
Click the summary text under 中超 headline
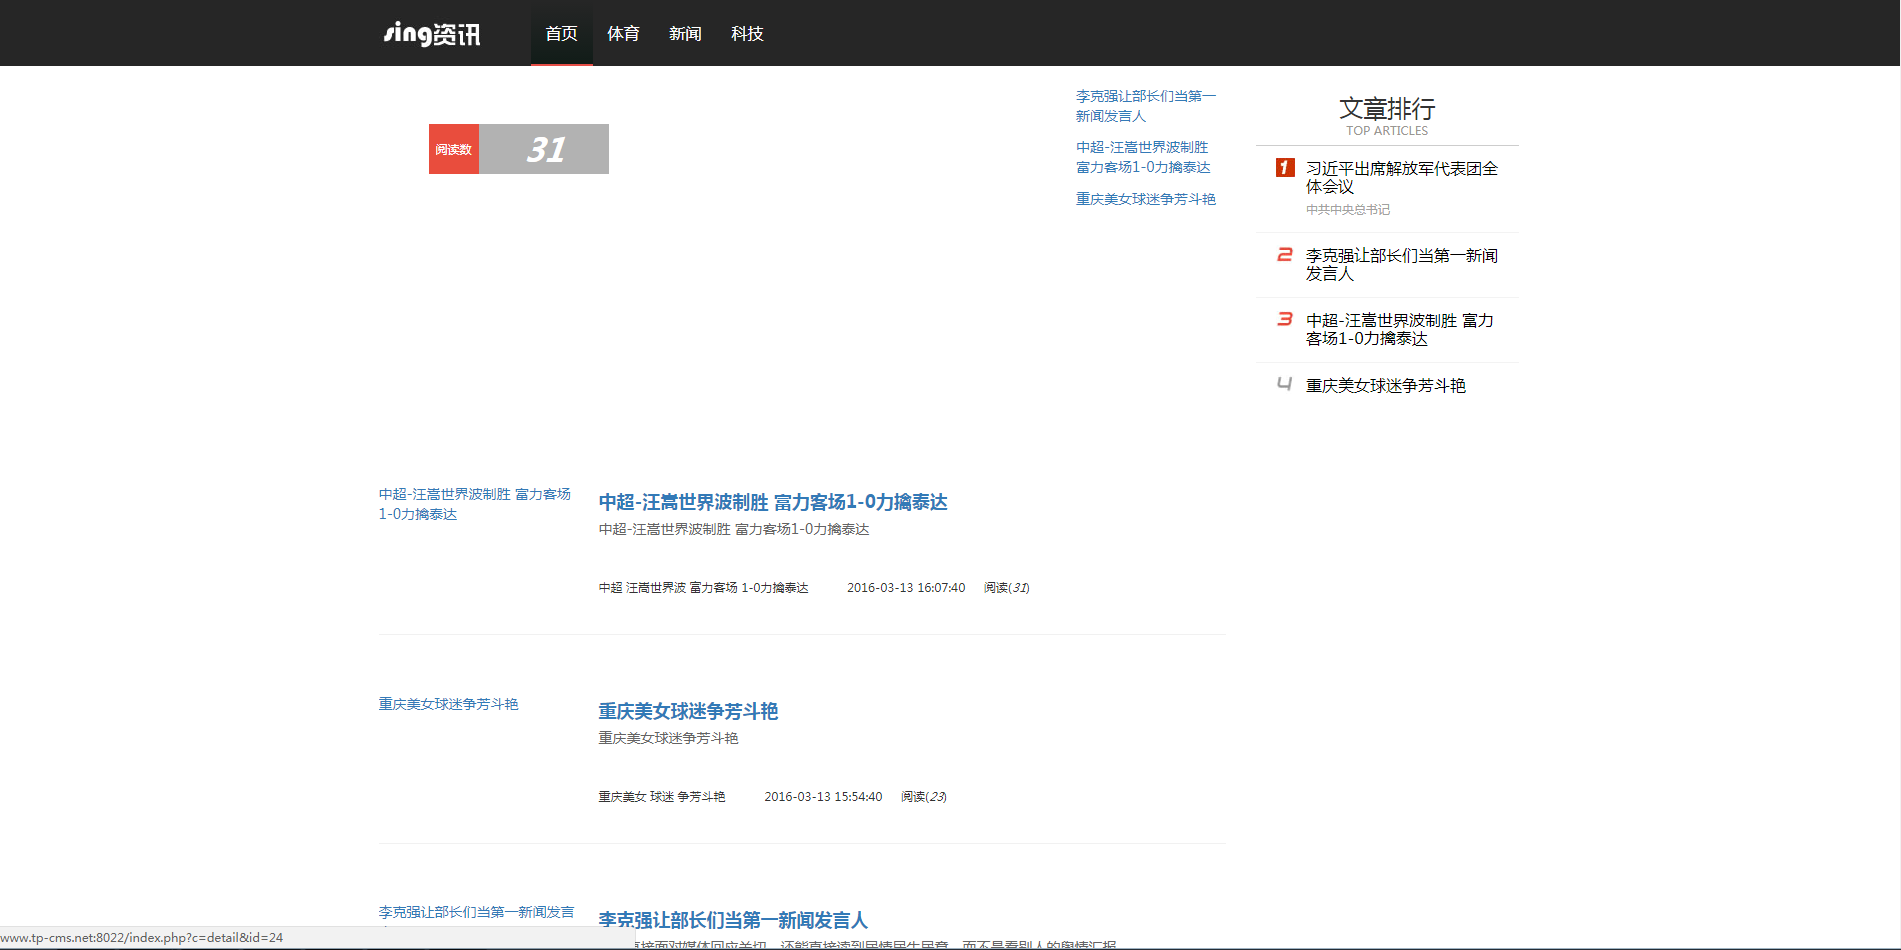pos(734,529)
